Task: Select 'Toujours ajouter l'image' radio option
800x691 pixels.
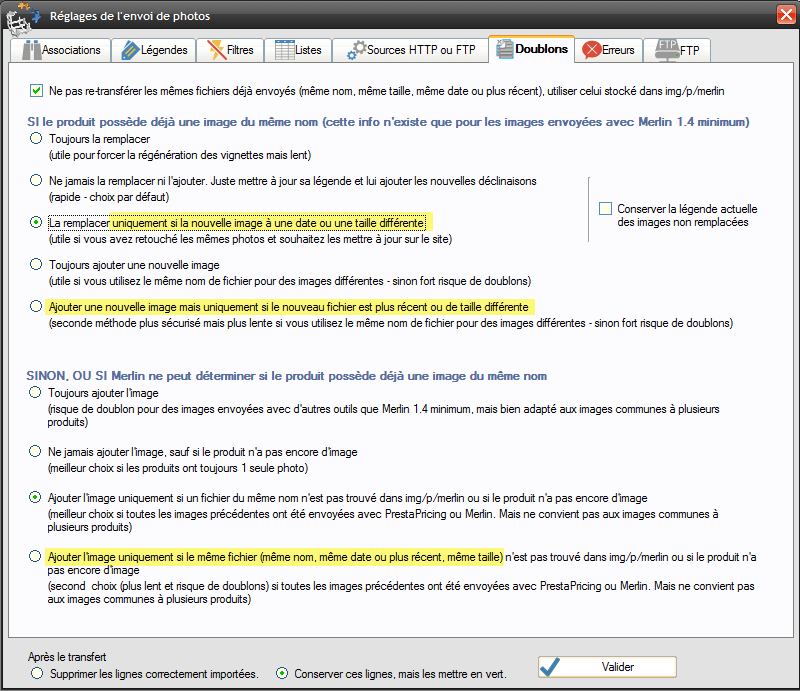Action: tap(37, 395)
